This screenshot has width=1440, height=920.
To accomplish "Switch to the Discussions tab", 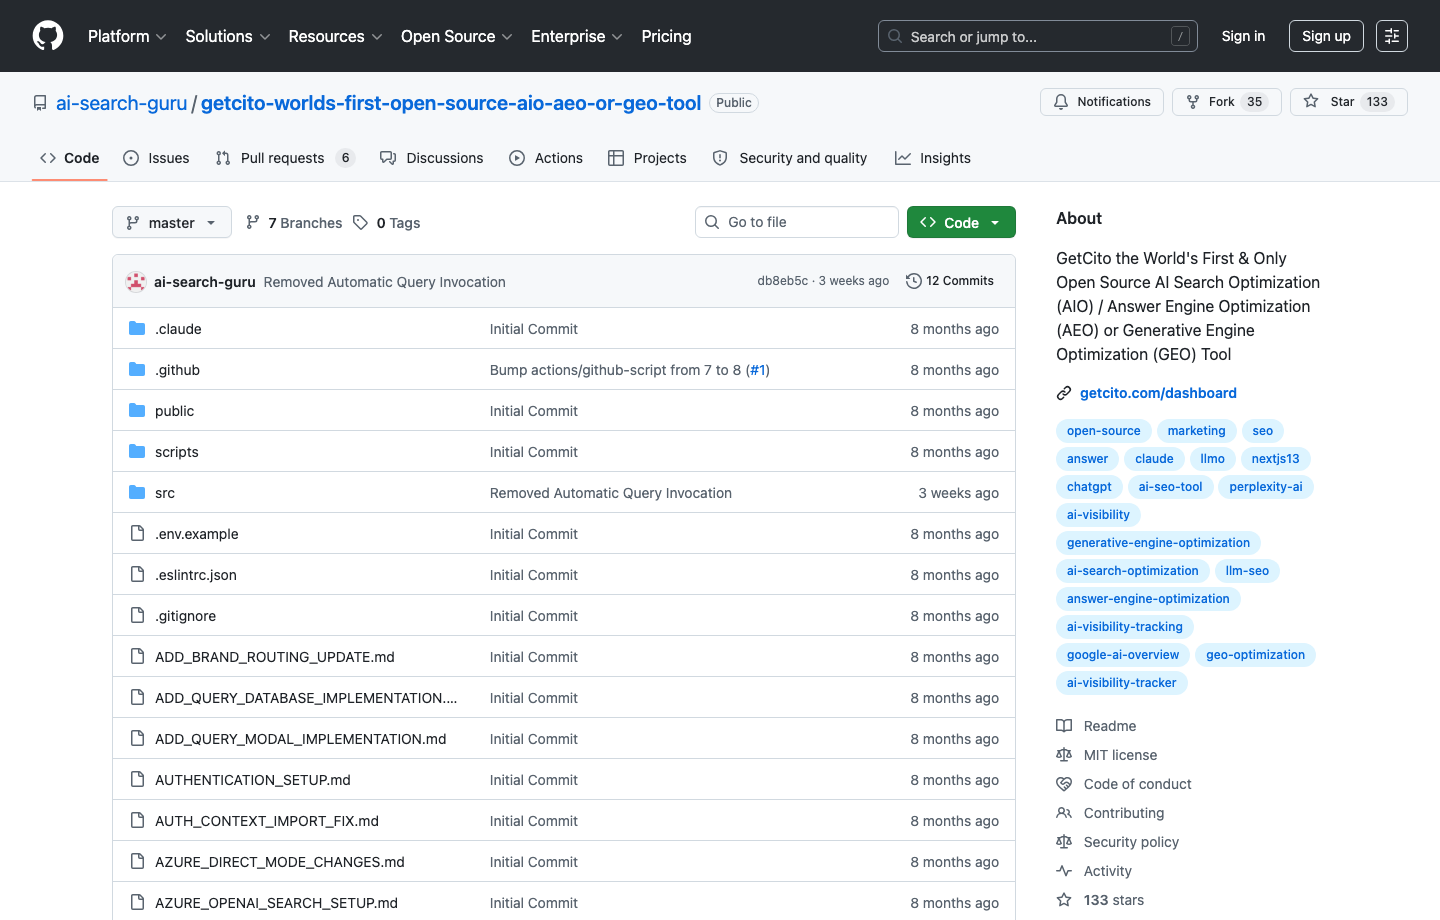I will (x=432, y=158).
